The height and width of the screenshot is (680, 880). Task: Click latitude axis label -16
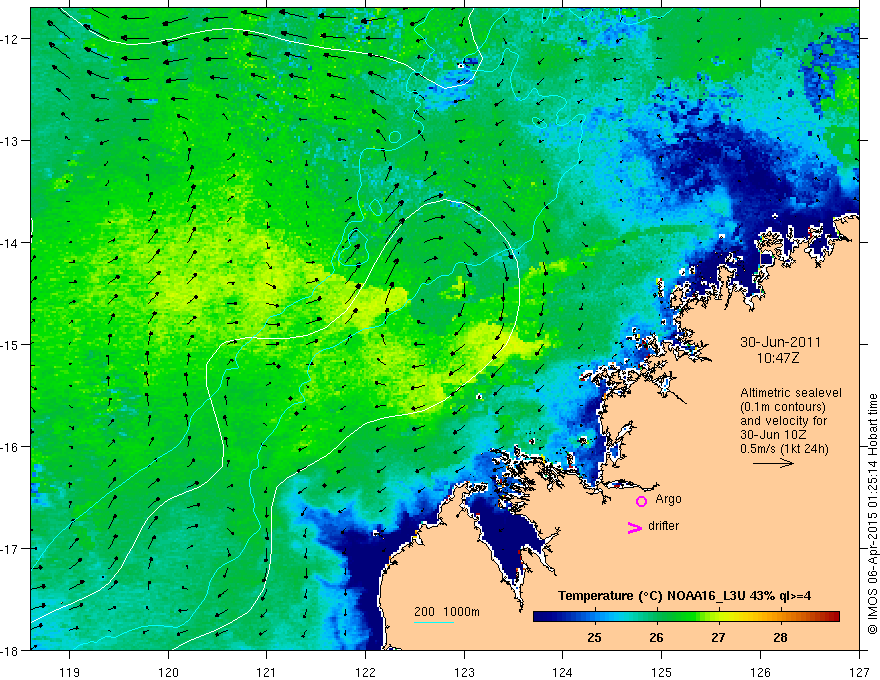(x=10, y=447)
